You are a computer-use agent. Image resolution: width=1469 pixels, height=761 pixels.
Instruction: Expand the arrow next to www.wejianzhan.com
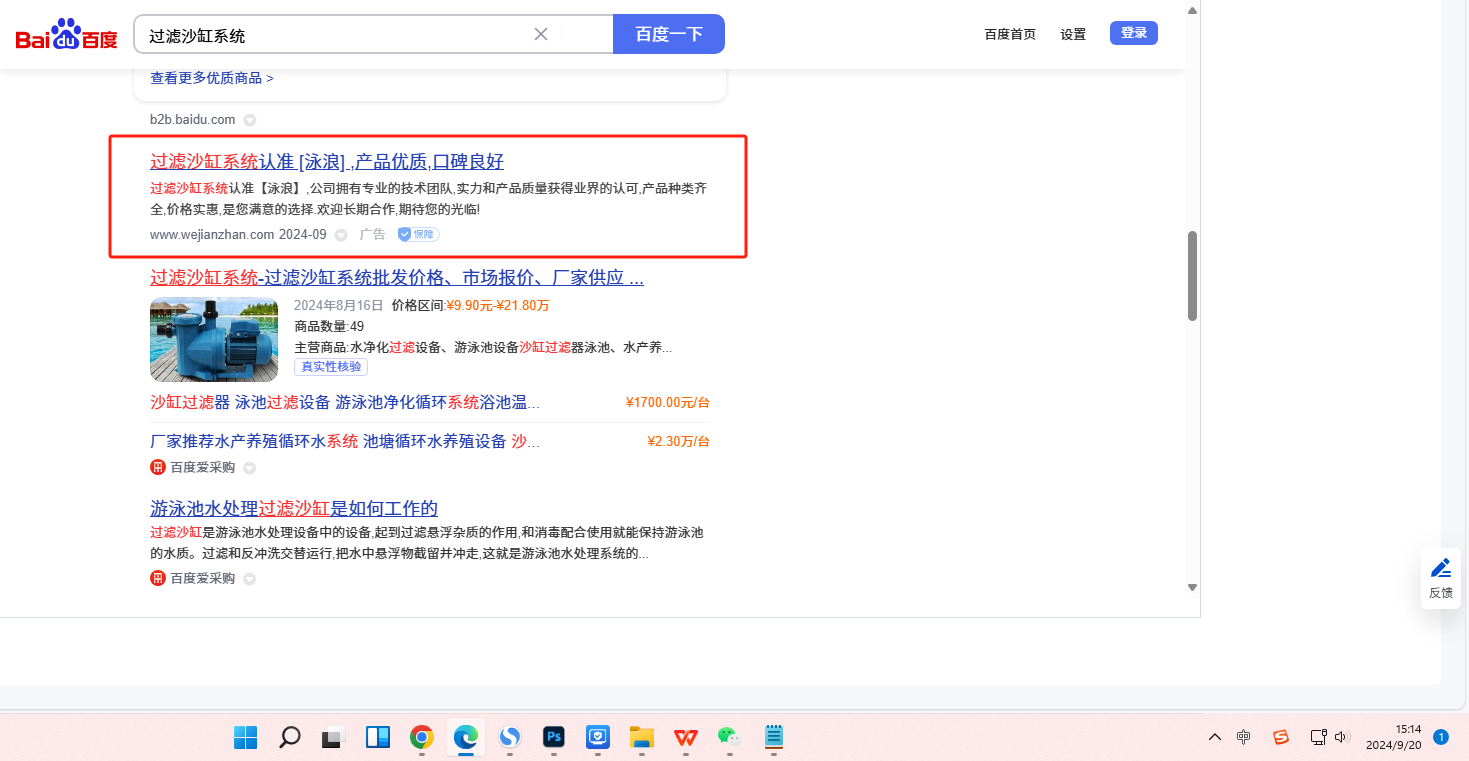pos(340,235)
